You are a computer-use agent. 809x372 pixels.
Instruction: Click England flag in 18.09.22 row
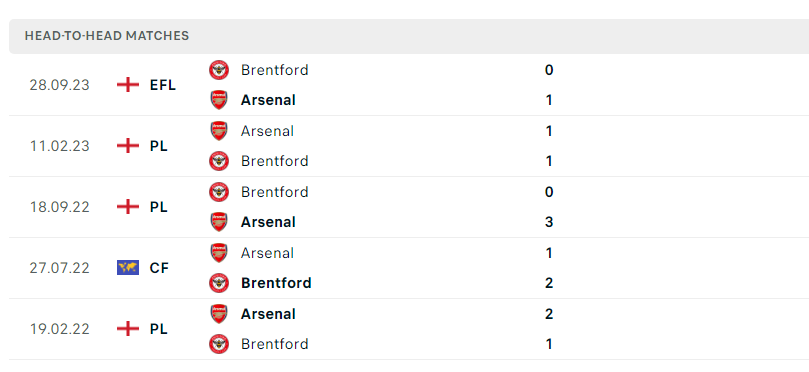[x=128, y=207]
